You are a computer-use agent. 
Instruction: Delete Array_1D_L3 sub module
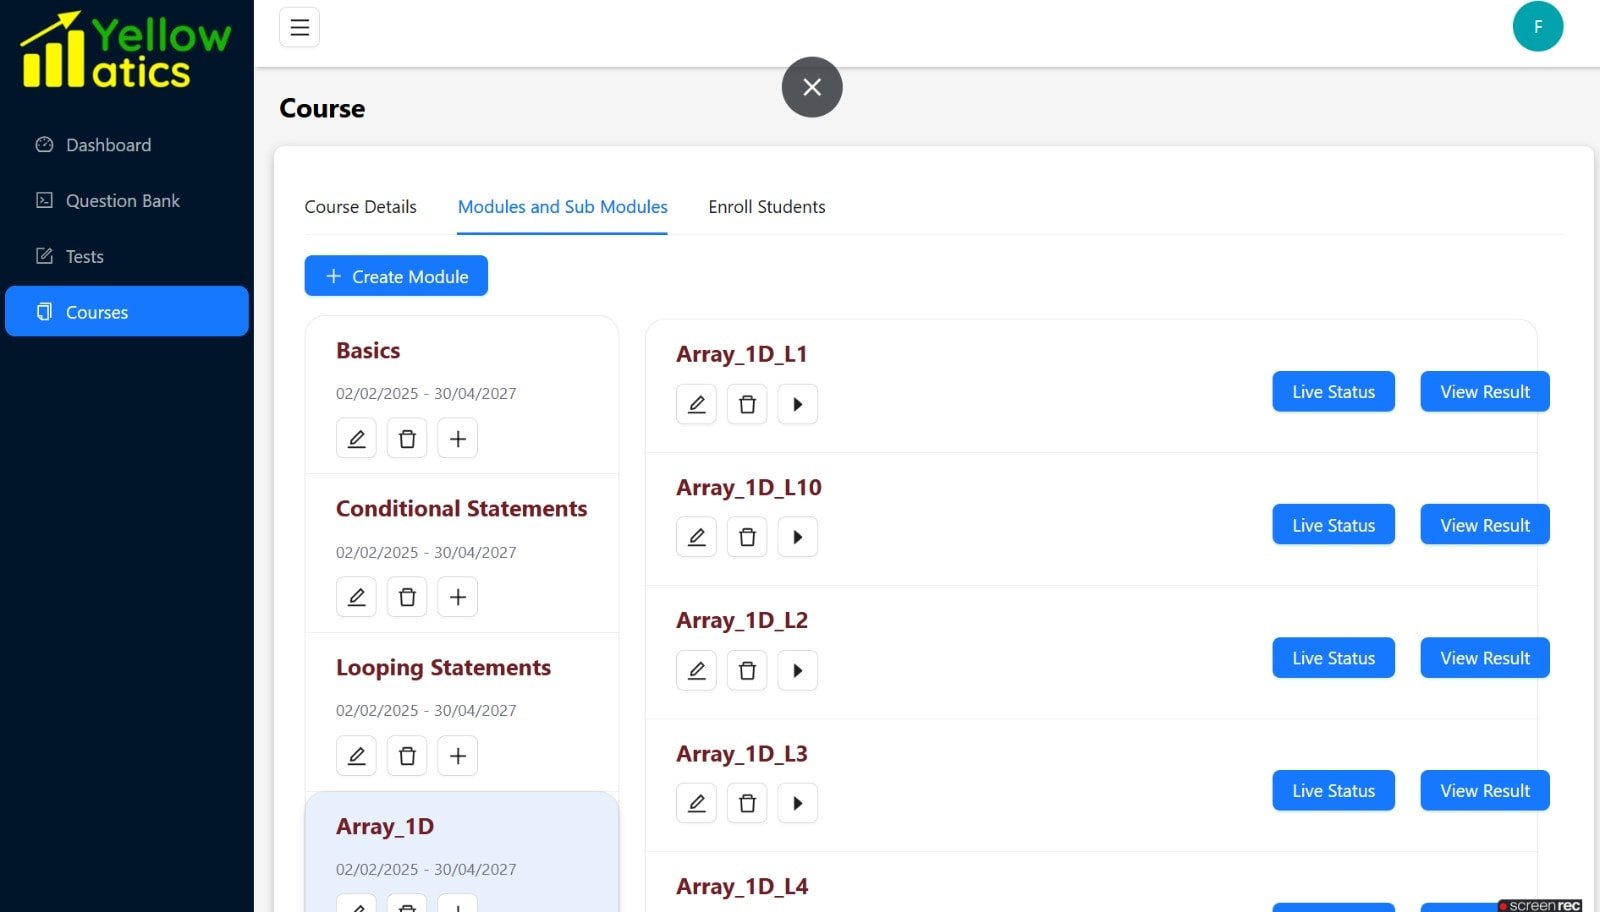(x=747, y=803)
